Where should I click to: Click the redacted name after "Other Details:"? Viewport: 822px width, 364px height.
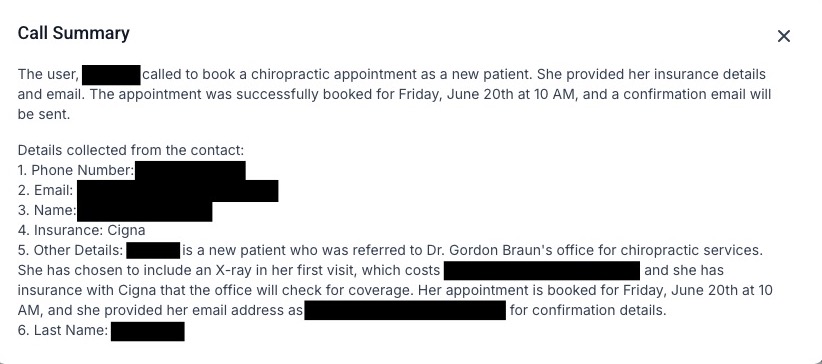[153, 251]
